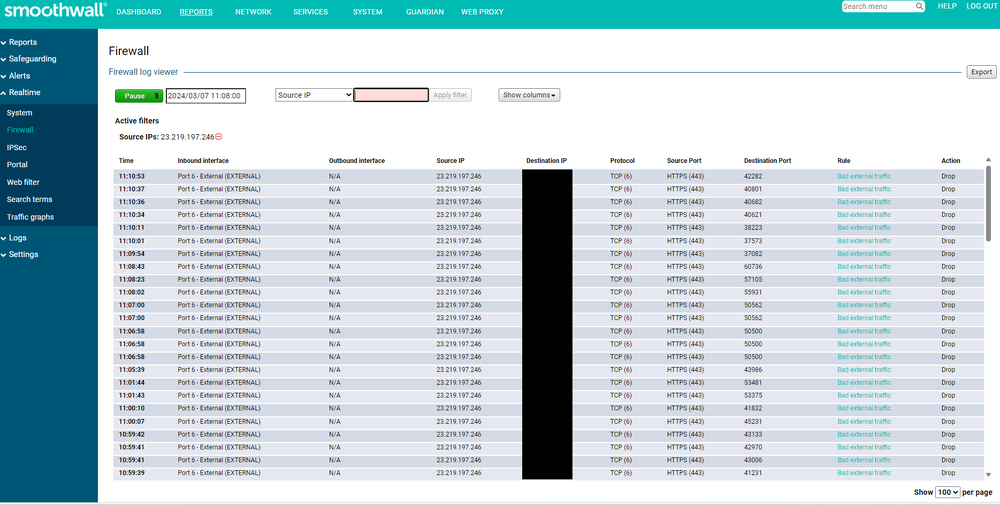Viewport: 1000px width, 505px height.
Task: Select Firewall in the Realtime sidebar
Action: coord(20,130)
